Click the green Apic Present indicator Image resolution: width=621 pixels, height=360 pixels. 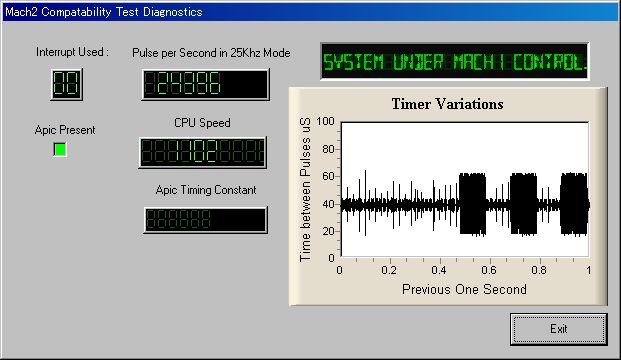click(x=60, y=149)
